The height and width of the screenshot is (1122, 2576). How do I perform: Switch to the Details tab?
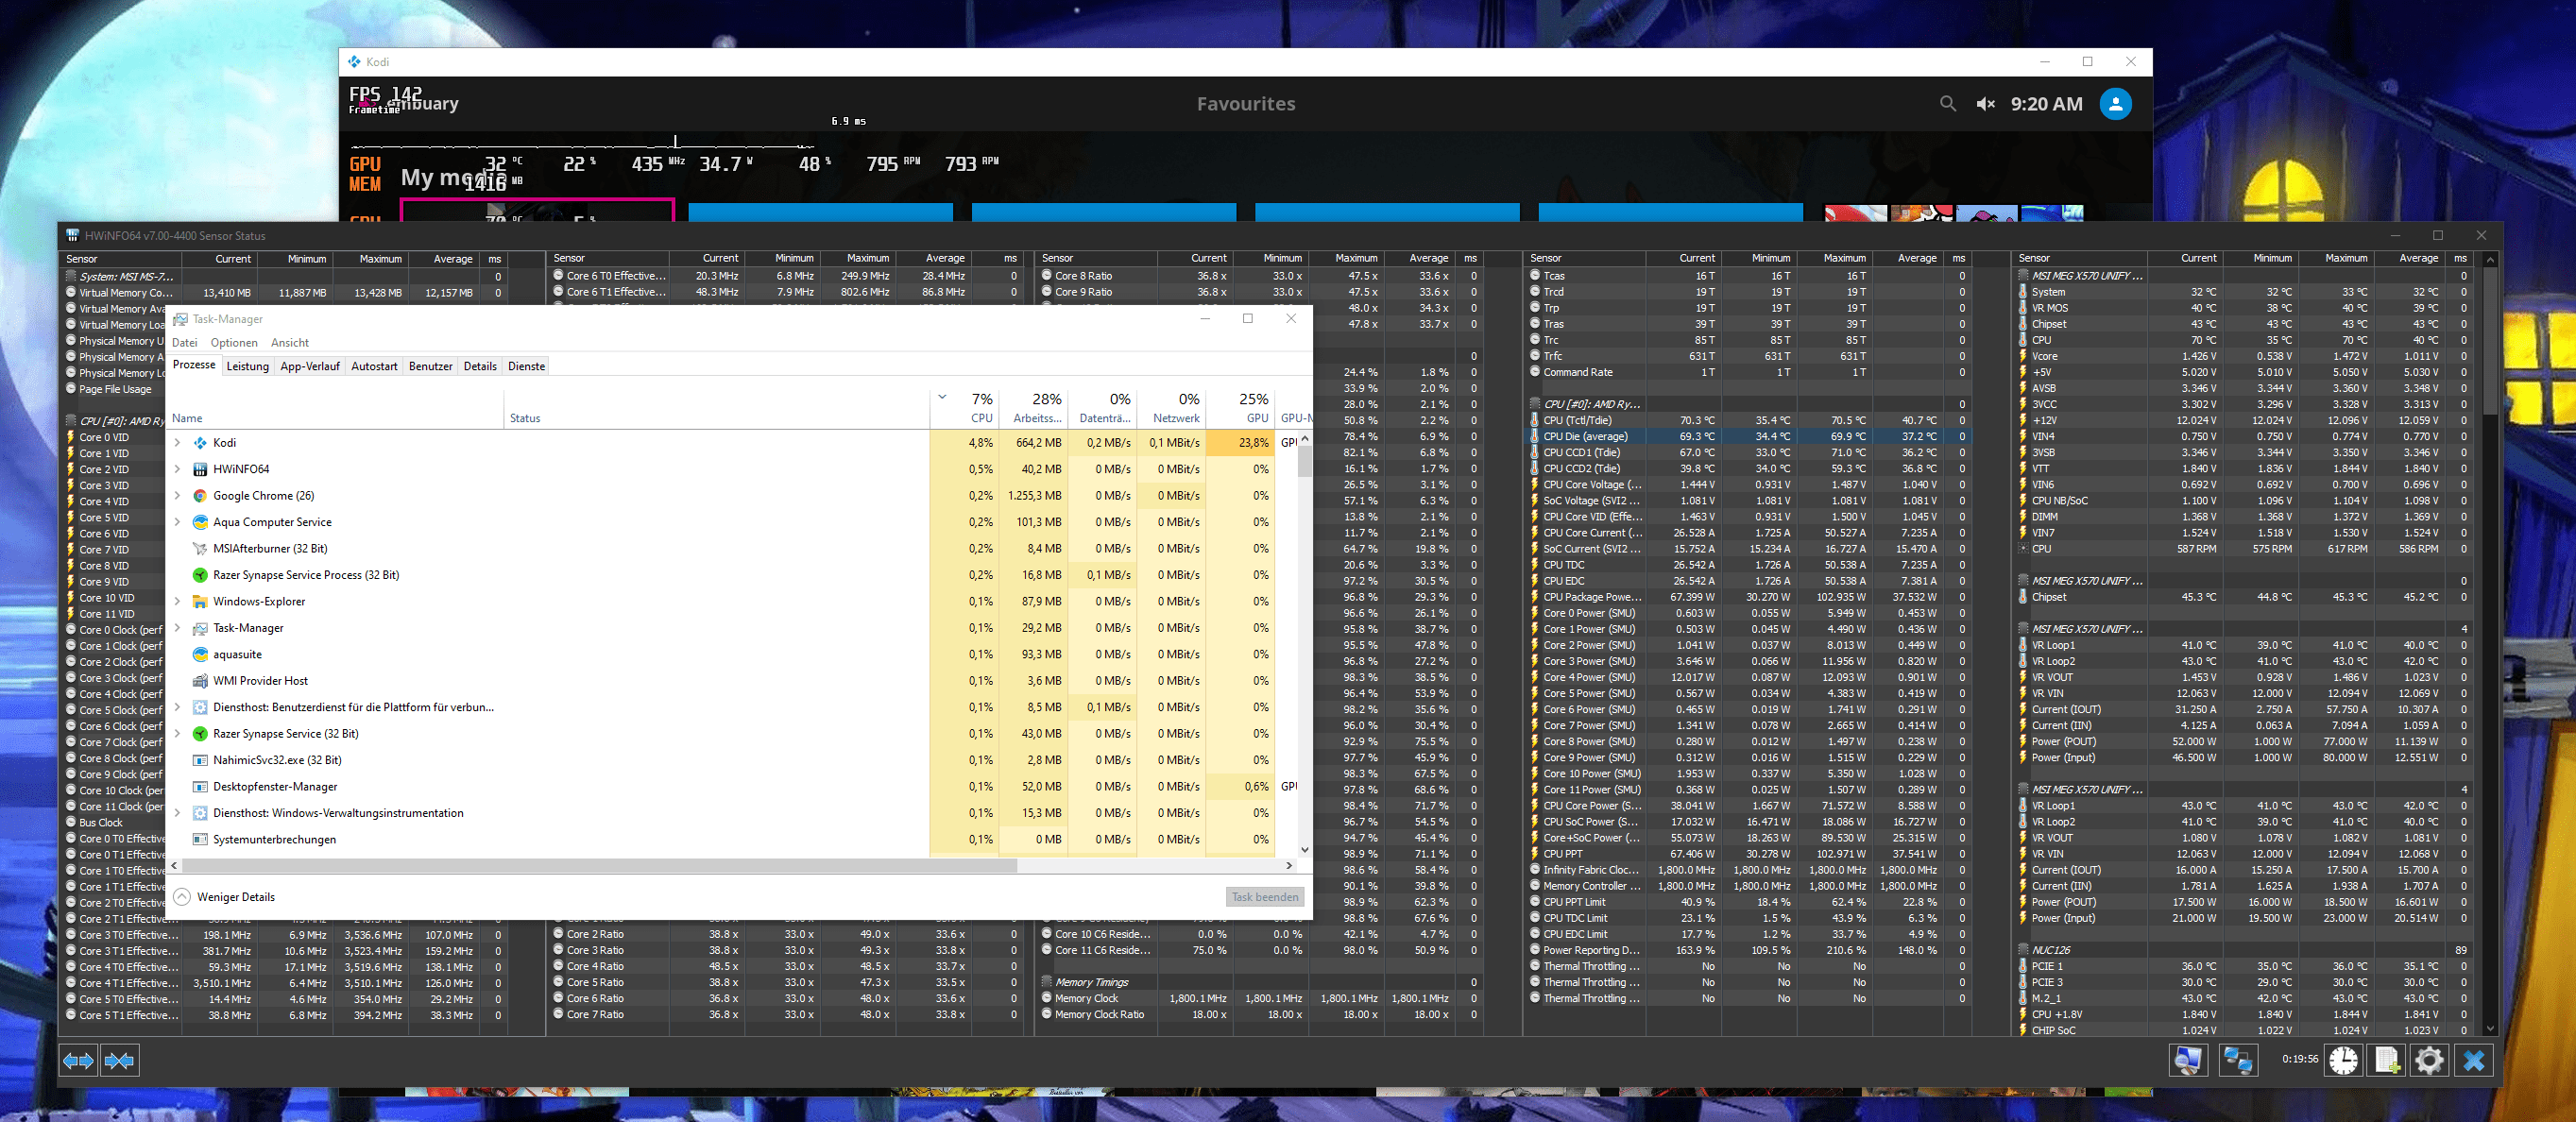(480, 366)
